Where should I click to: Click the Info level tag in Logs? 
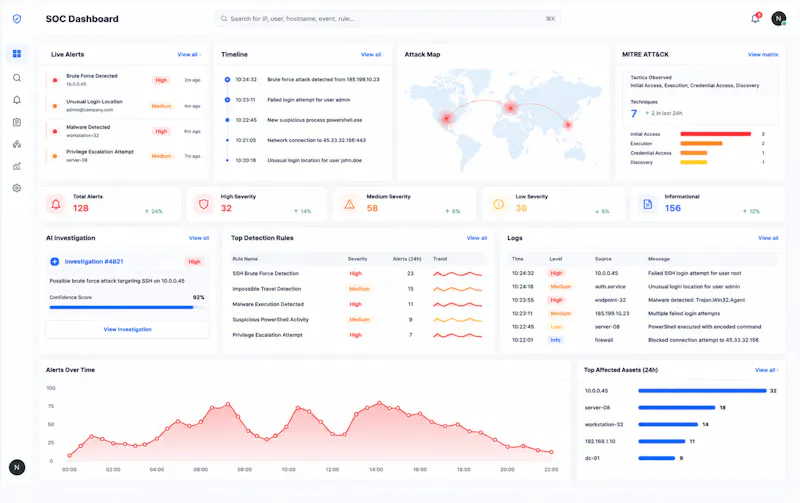(555, 340)
